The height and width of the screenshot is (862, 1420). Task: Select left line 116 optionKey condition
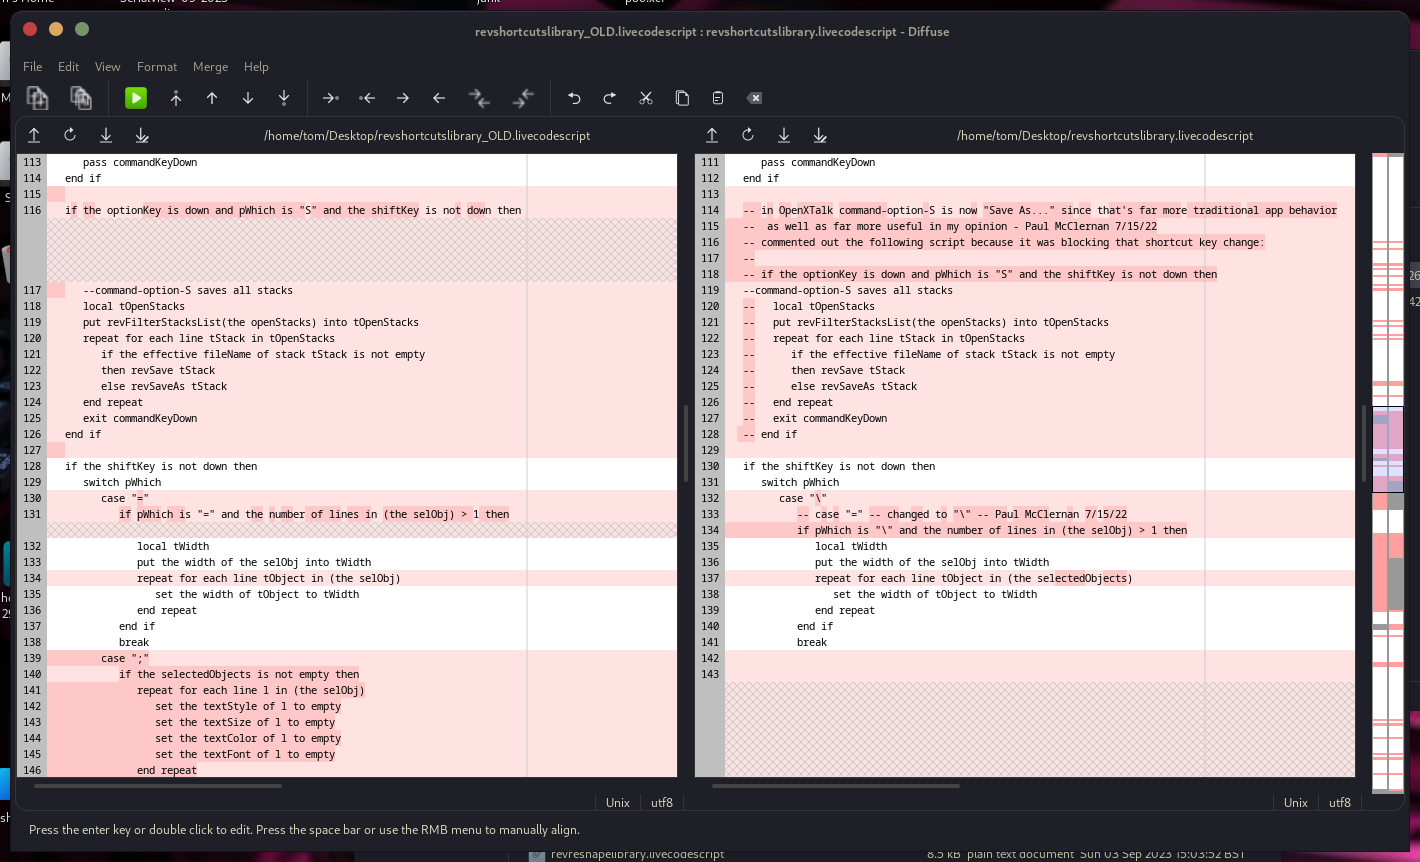coord(293,210)
